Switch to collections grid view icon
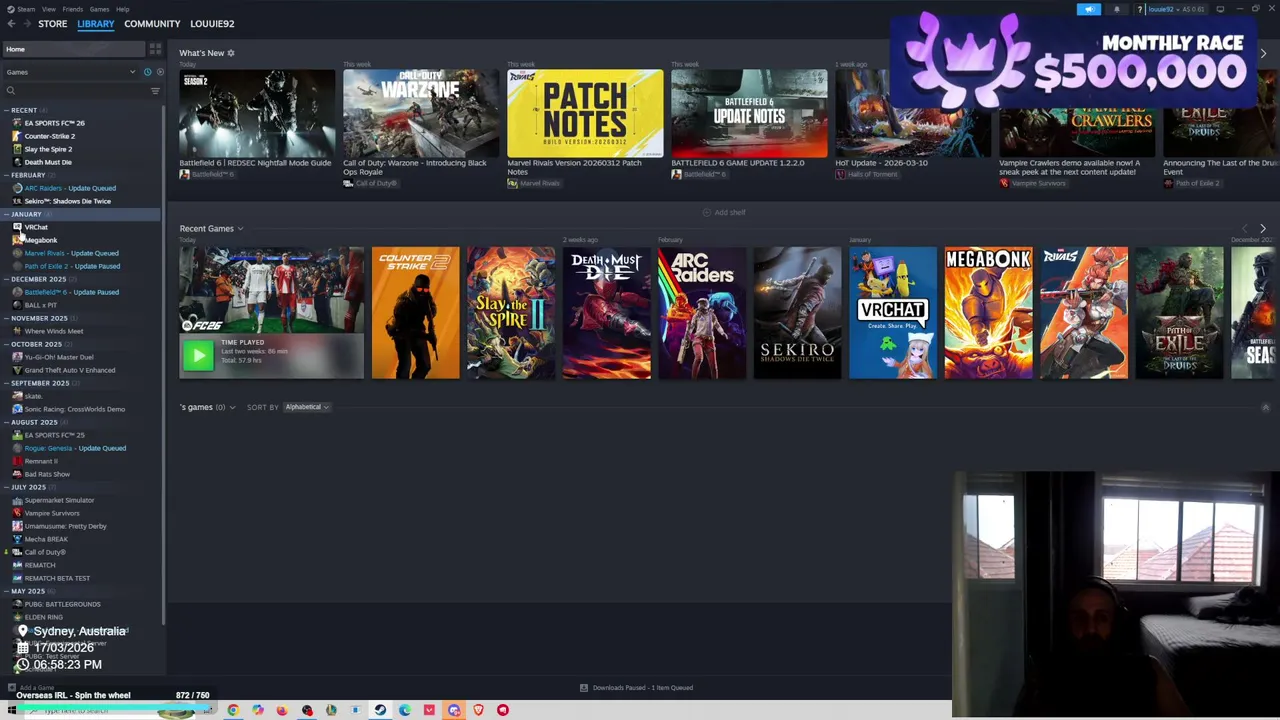 point(155,49)
